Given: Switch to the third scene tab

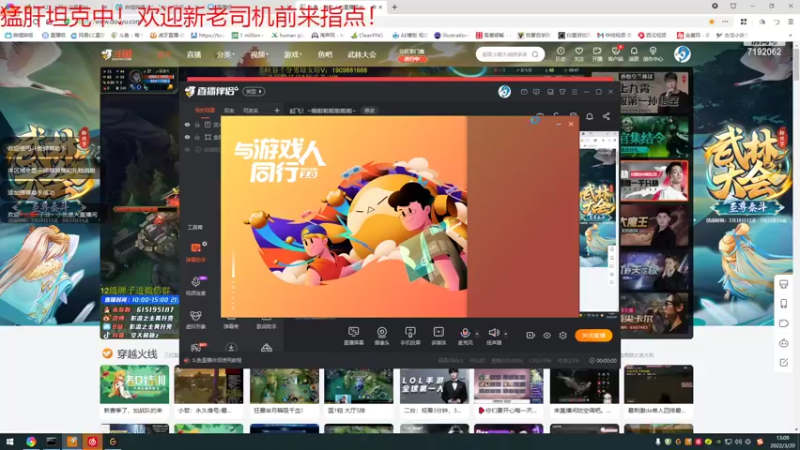Looking at the screenshot, I should [x=251, y=110].
